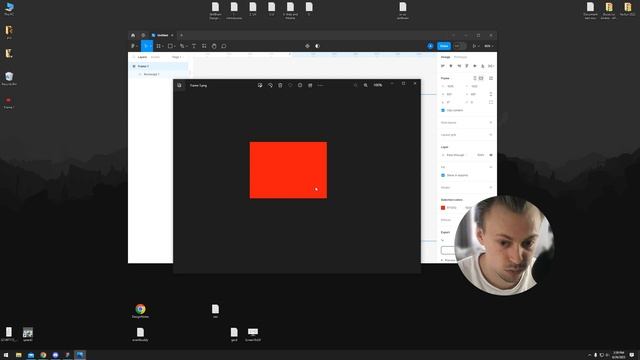Open Shape tools dropdown arrow

click(175, 46)
